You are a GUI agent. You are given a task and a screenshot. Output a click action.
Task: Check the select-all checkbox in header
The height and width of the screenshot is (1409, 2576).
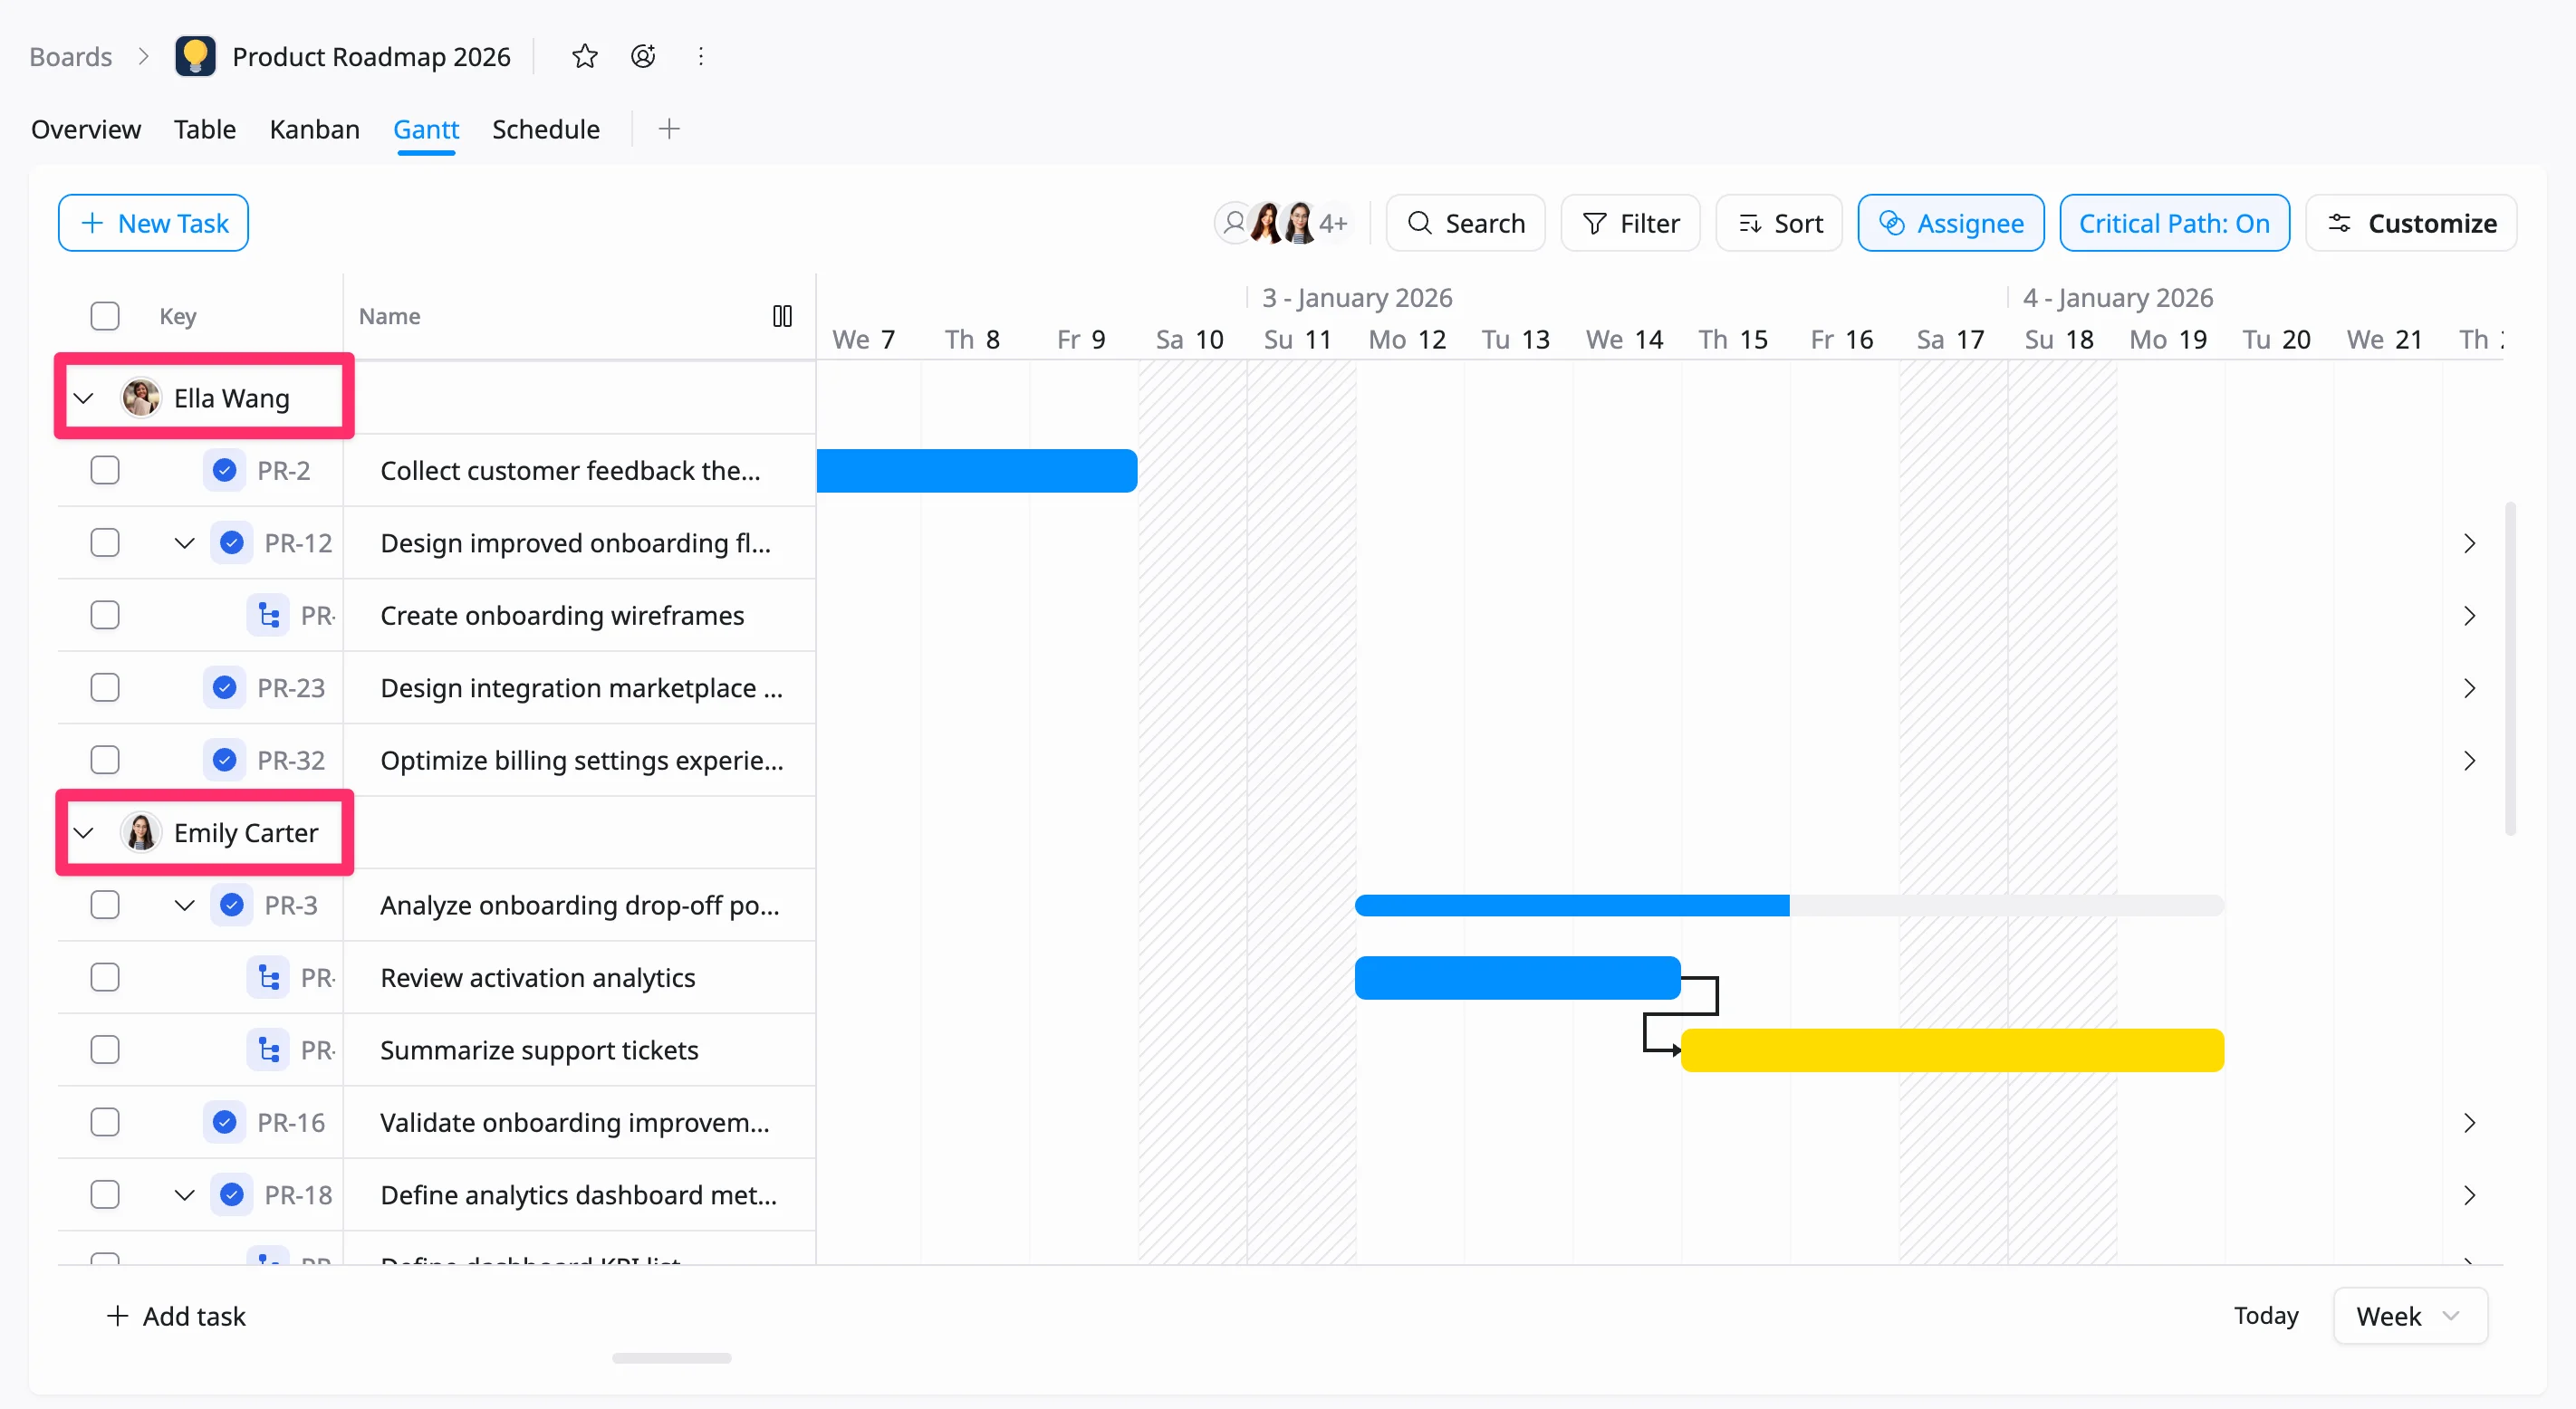(105, 316)
